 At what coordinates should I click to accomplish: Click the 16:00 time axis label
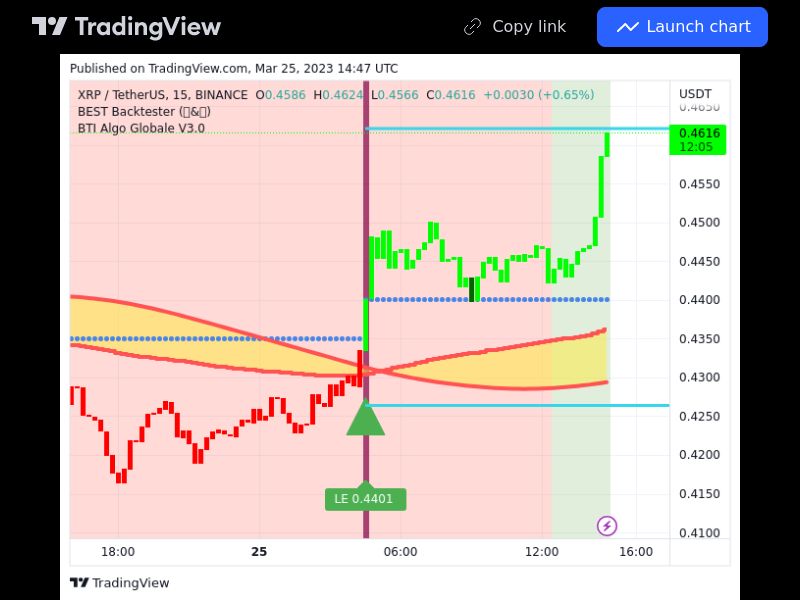(636, 552)
